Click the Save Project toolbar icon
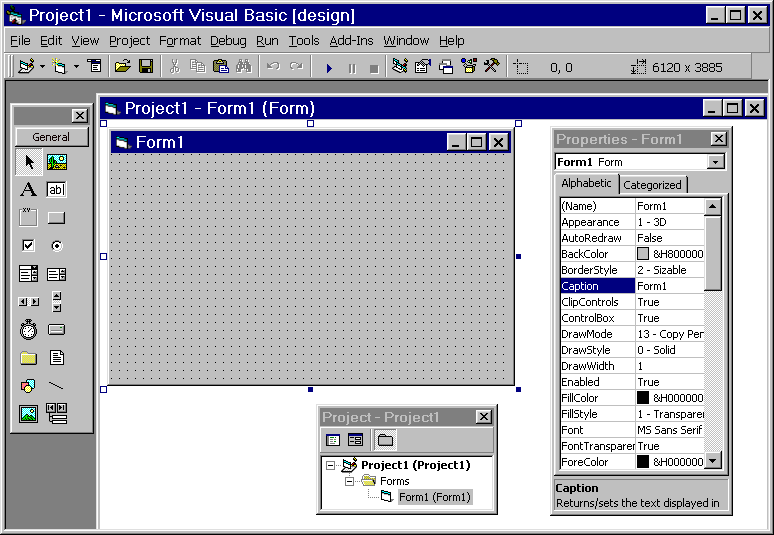 (146, 66)
